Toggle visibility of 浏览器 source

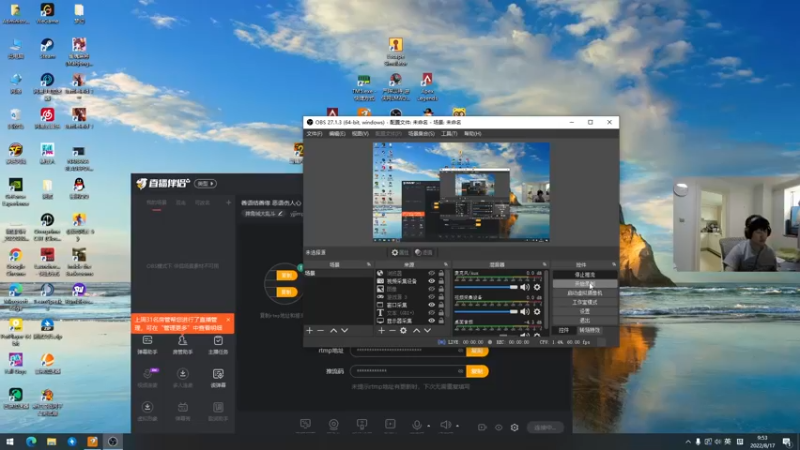(432, 273)
